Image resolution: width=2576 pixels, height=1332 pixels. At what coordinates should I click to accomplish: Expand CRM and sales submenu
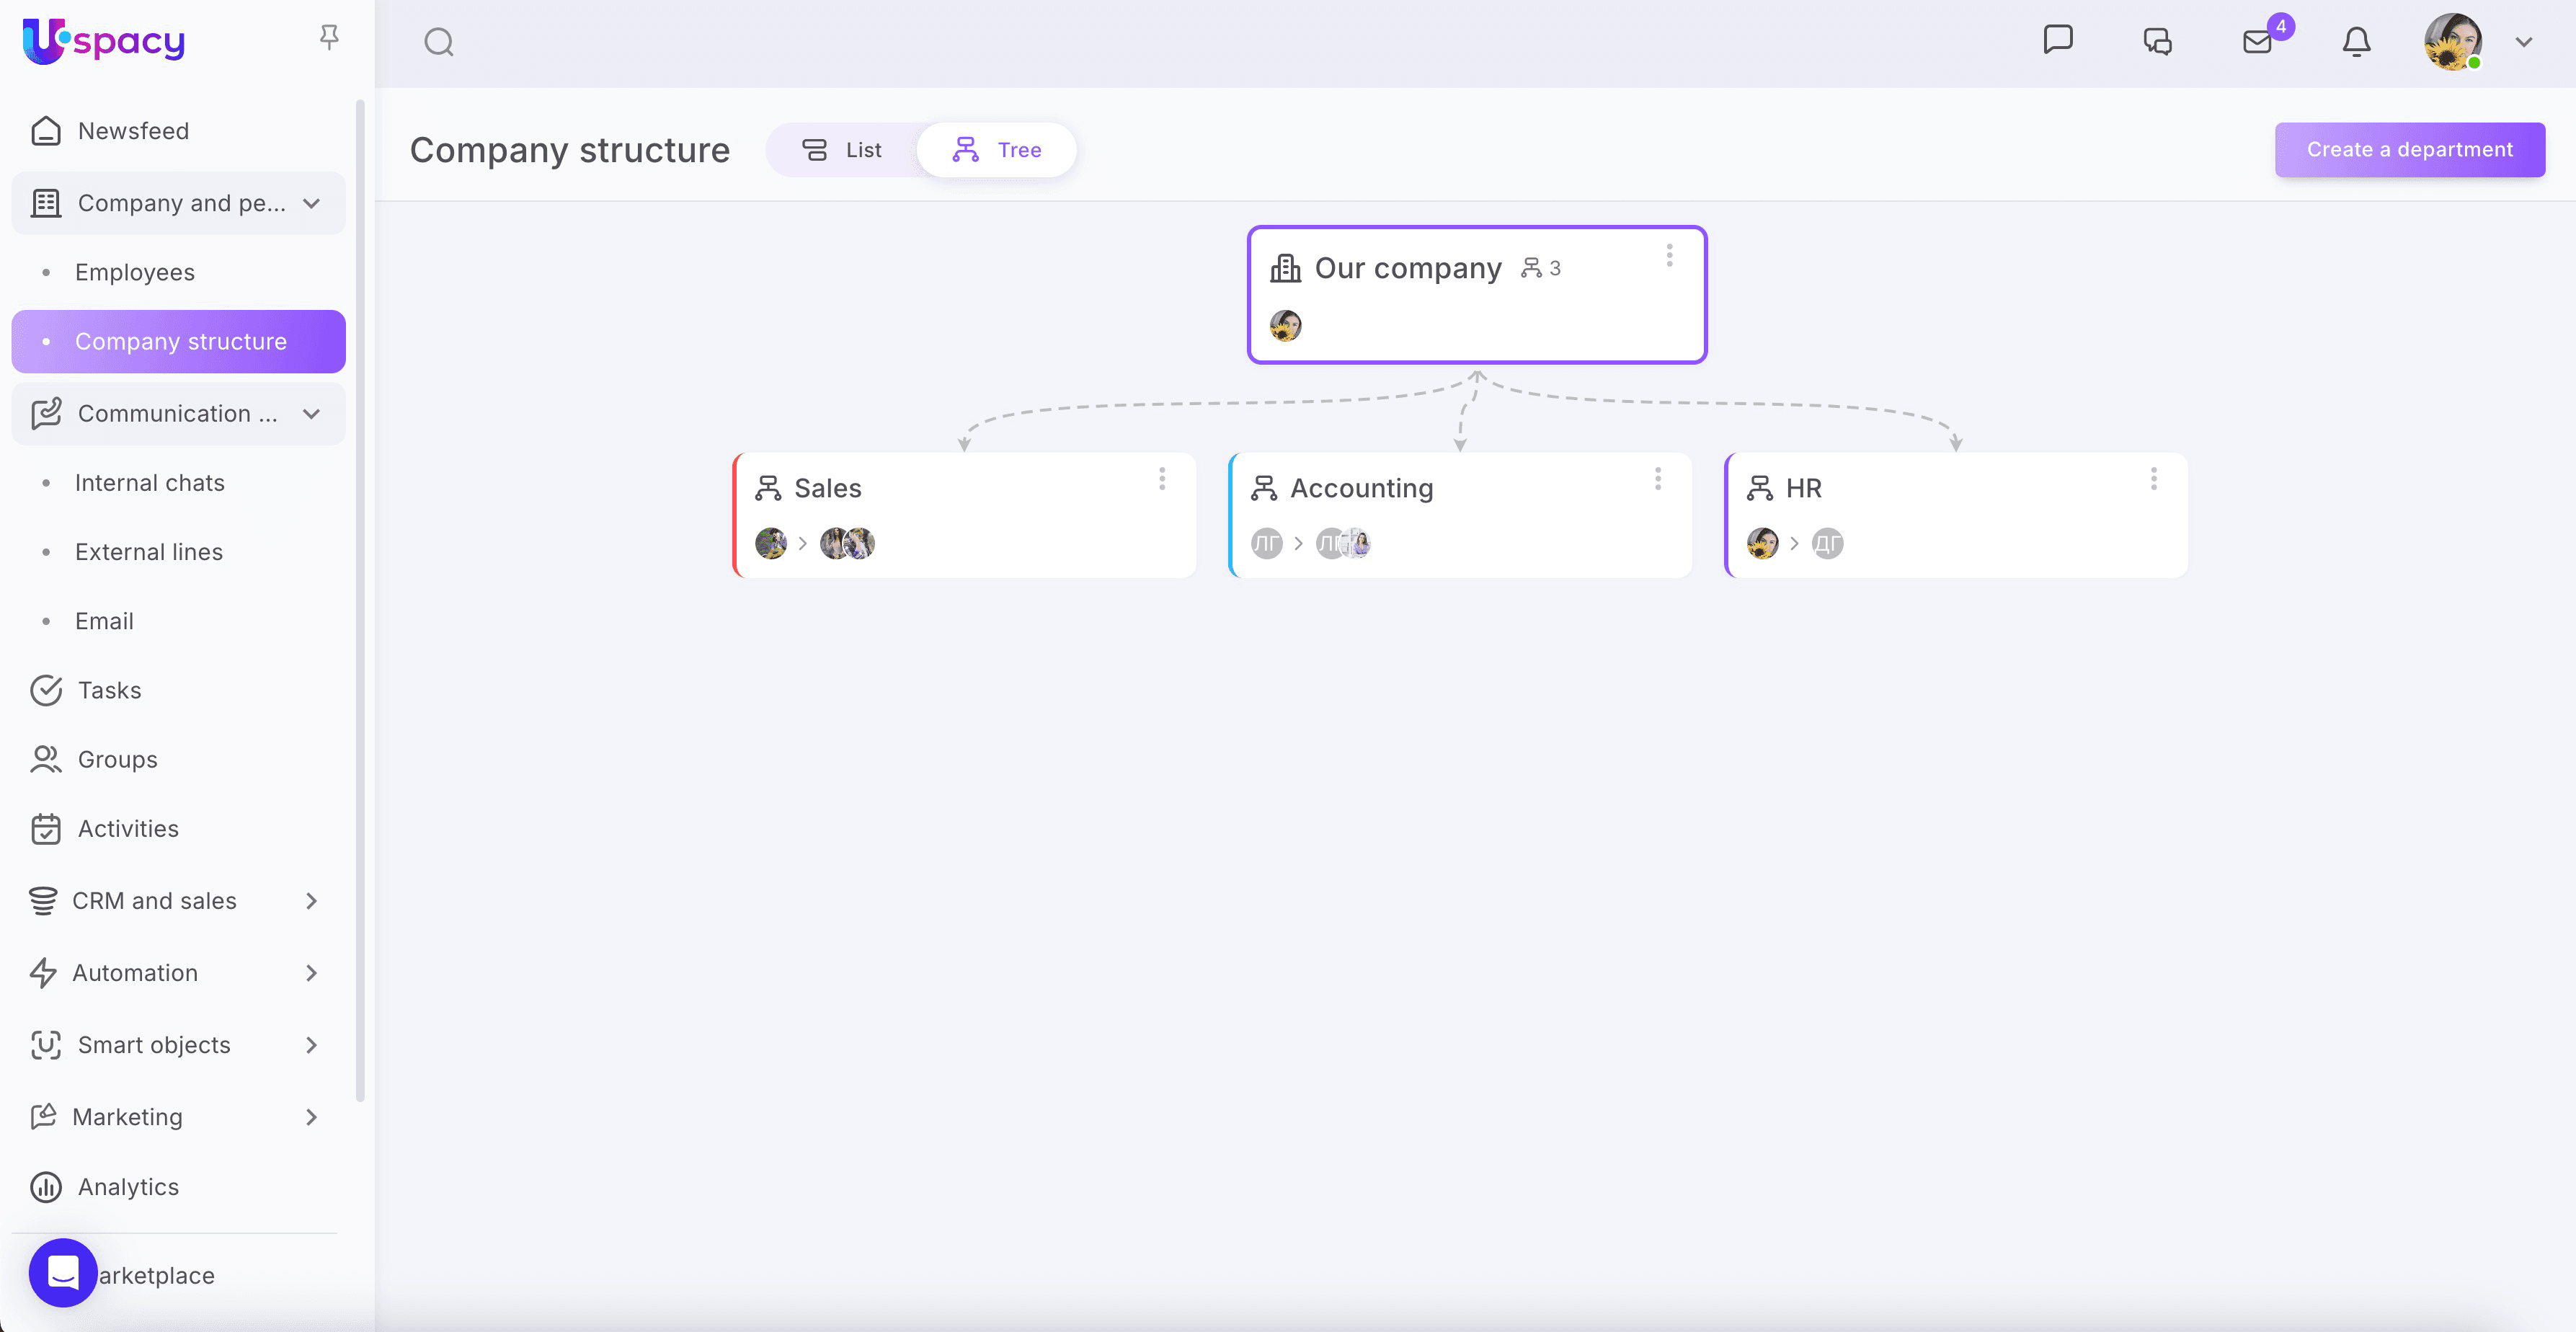(x=312, y=901)
